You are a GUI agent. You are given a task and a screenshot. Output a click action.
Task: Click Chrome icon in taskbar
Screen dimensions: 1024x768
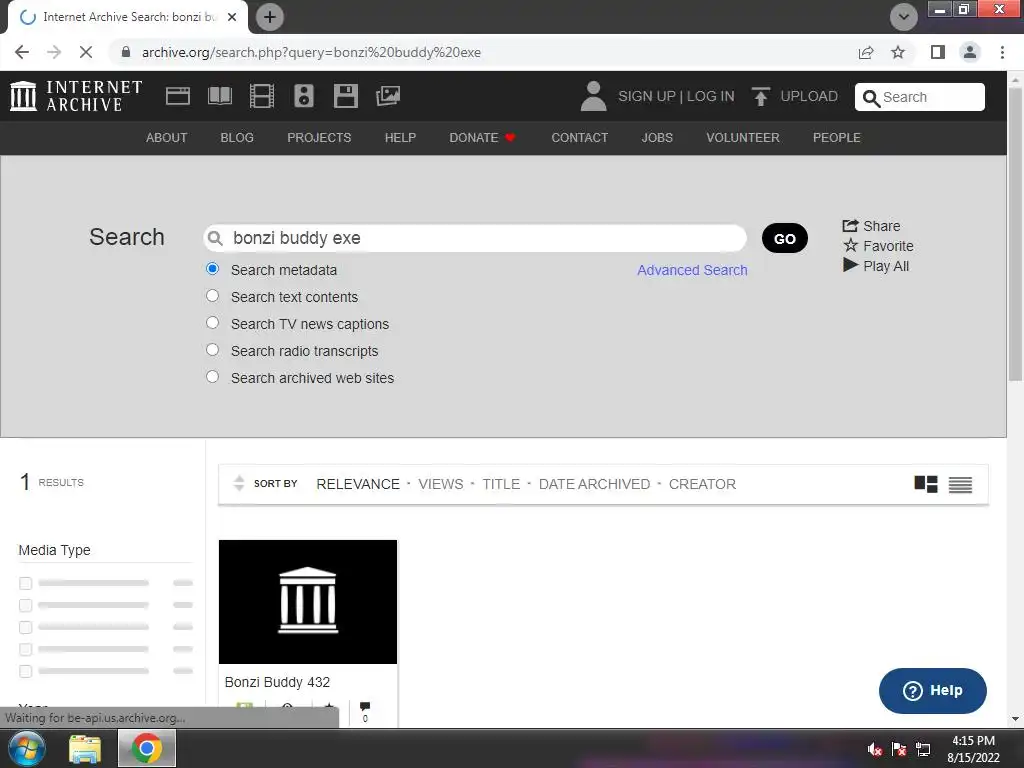pyautogui.click(x=146, y=748)
